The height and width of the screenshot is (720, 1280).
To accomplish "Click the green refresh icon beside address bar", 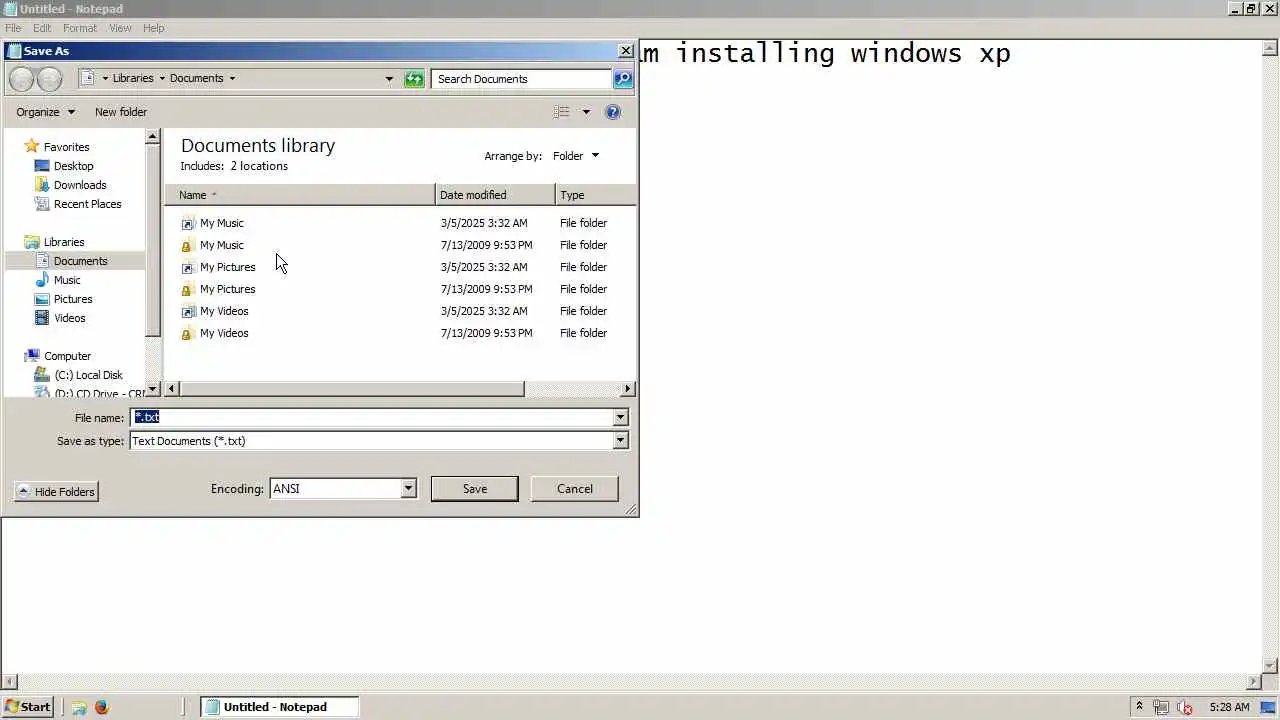I will [x=414, y=79].
